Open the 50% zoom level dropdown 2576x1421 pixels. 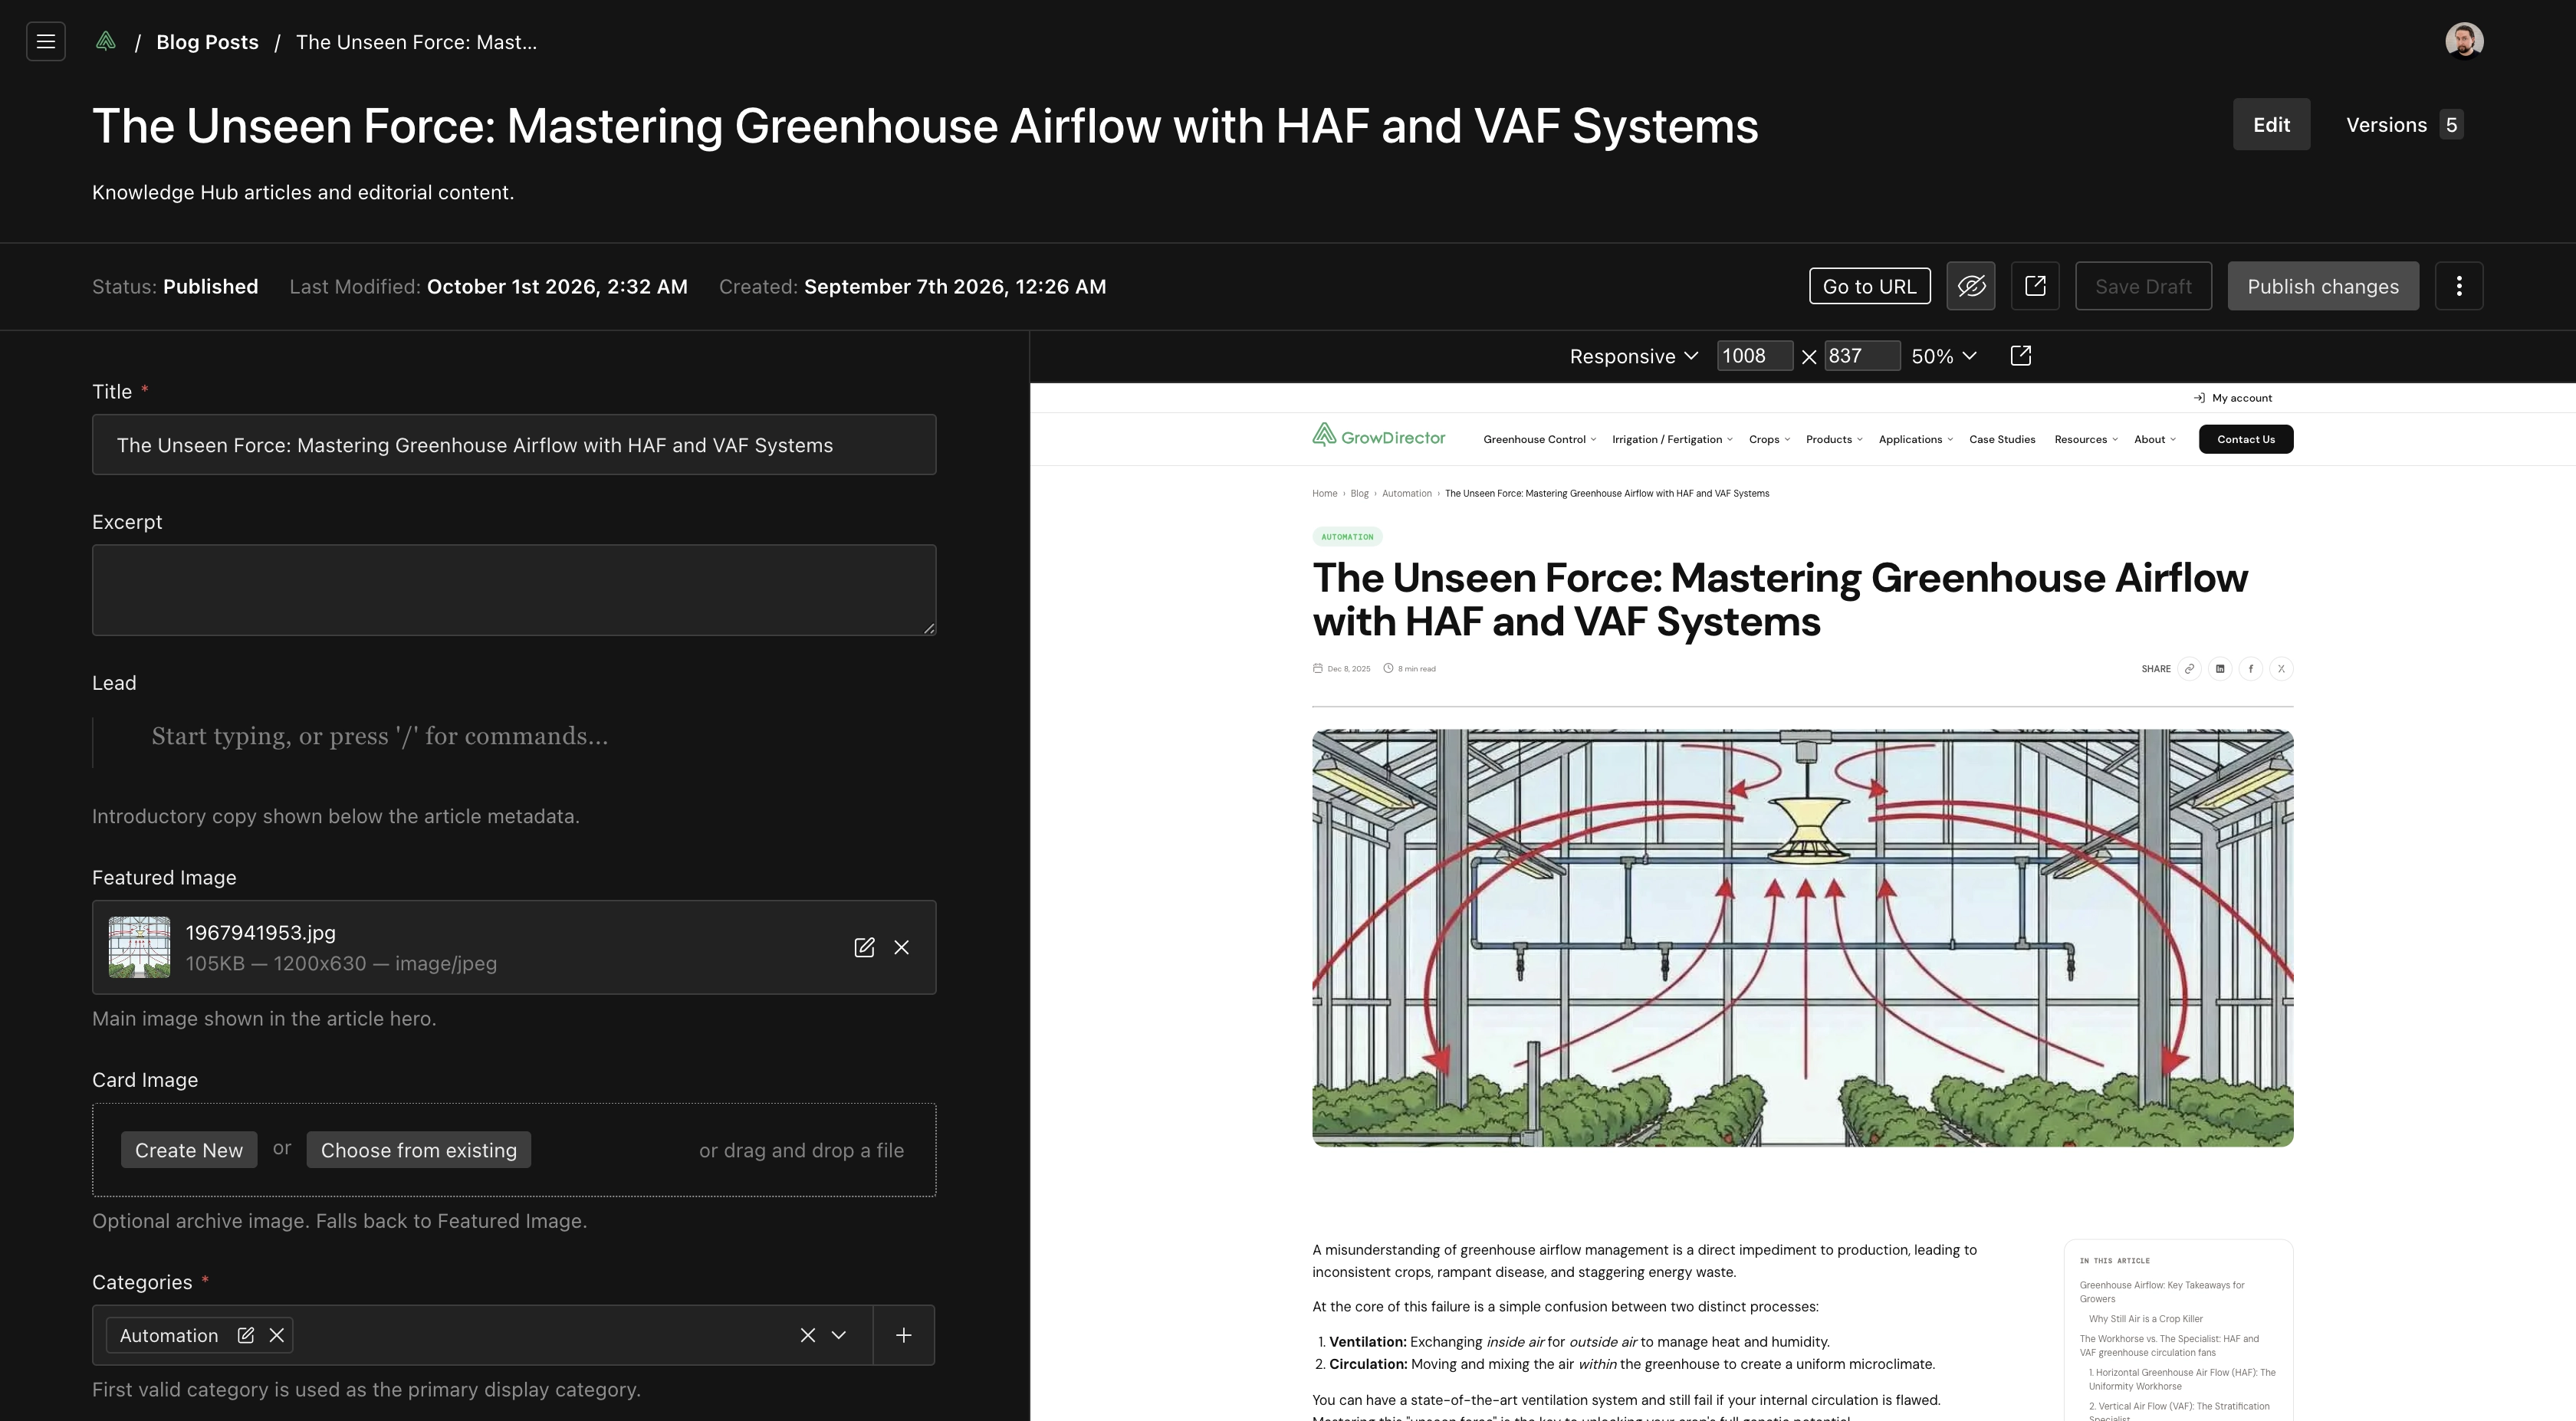pos(1944,356)
